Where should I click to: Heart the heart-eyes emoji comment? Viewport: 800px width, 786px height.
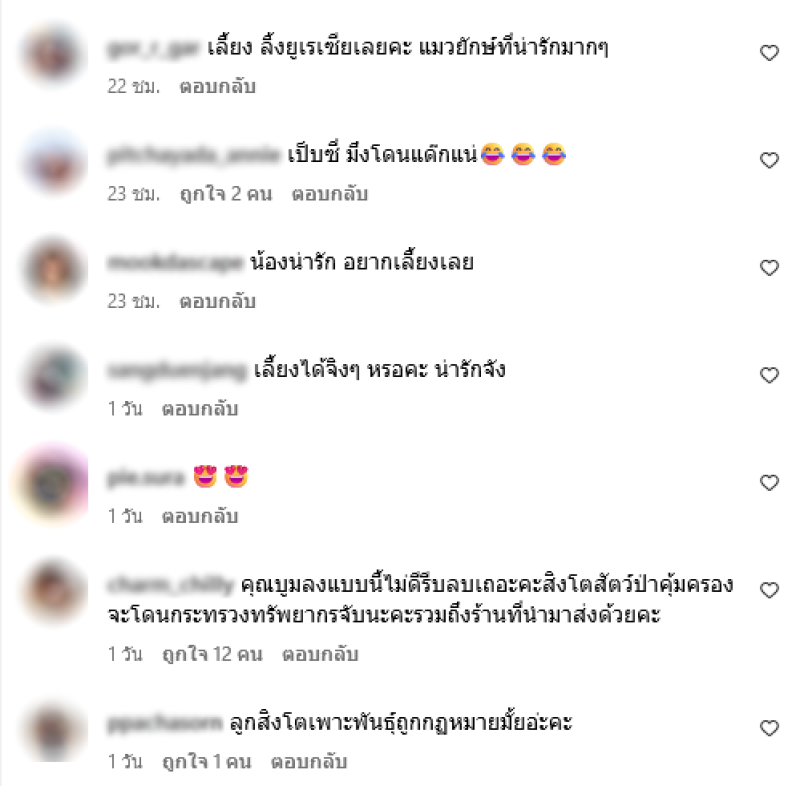pos(769,483)
